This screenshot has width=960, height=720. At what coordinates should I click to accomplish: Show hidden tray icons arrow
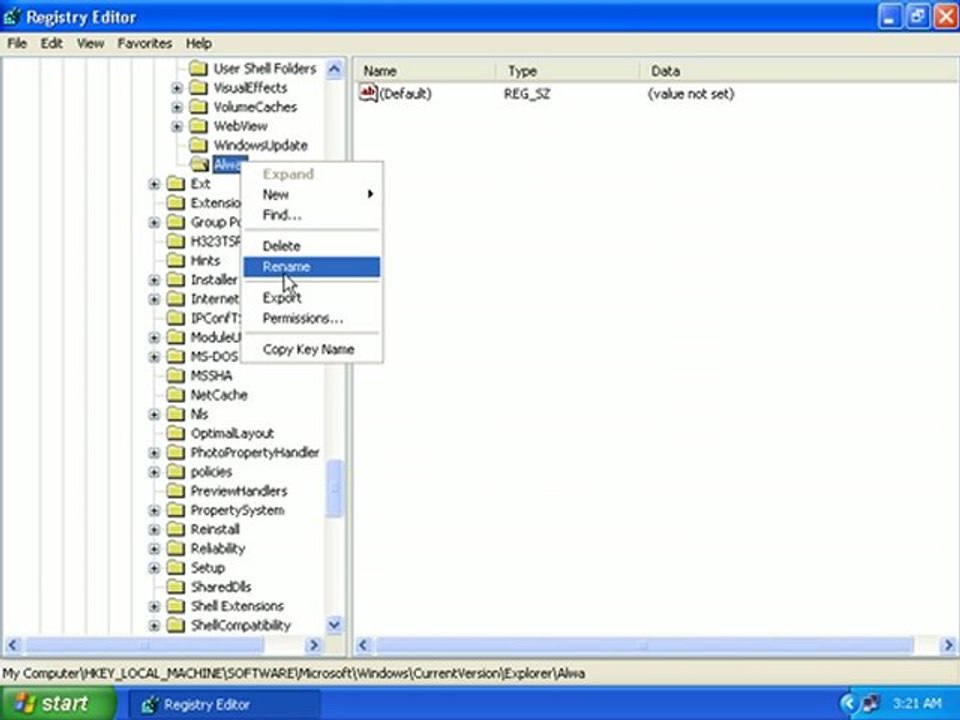(847, 703)
